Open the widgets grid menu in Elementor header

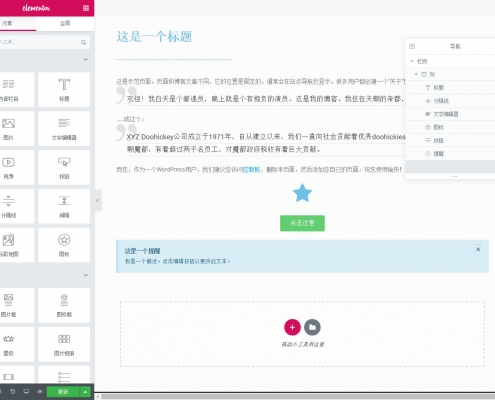[86, 8]
